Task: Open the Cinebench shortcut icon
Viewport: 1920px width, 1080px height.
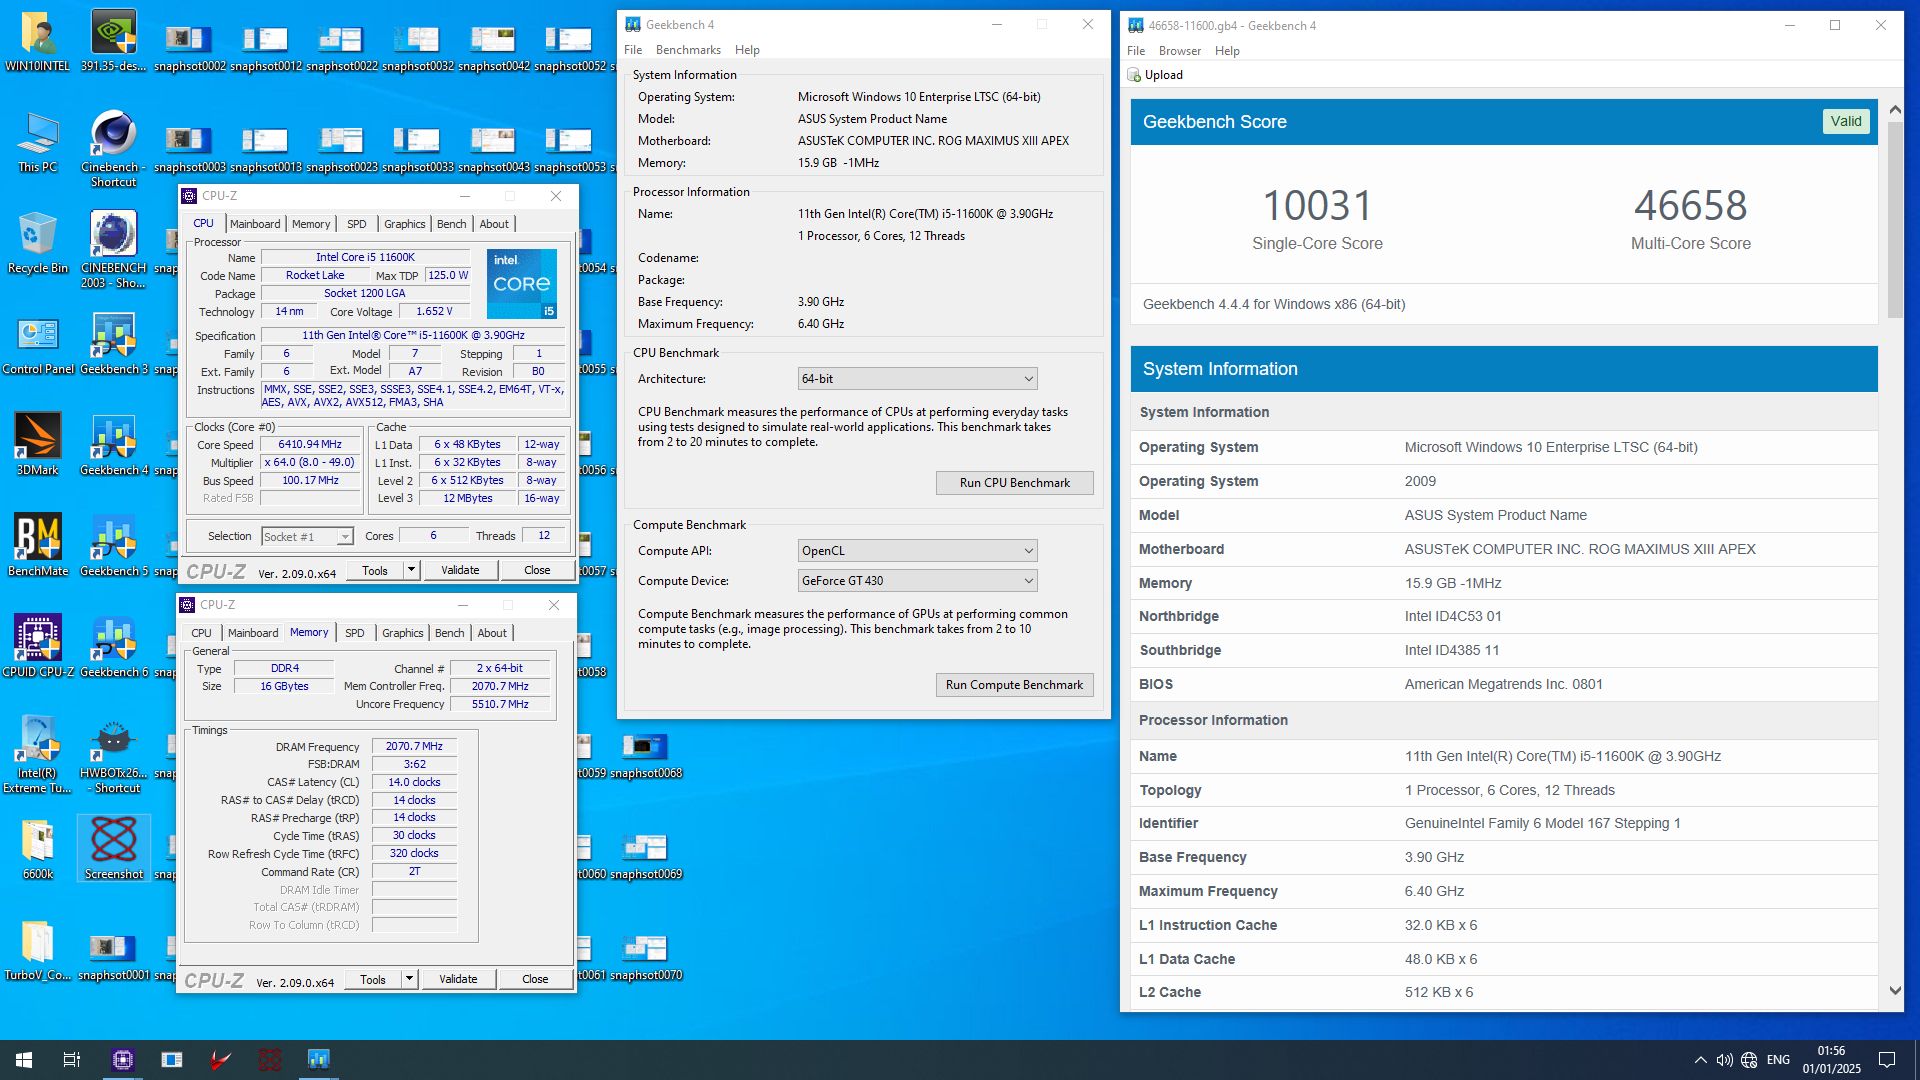Action: pyautogui.click(x=113, y=149)
